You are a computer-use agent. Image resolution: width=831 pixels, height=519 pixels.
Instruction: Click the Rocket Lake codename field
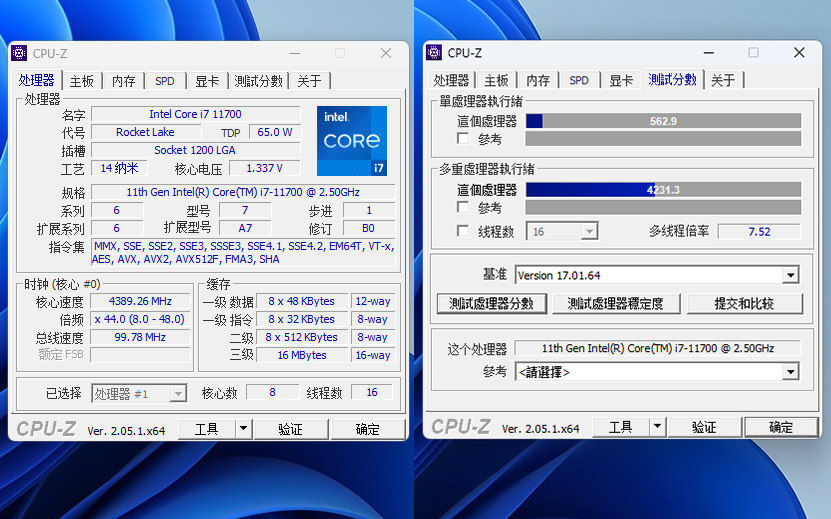(x=145, y=132)
